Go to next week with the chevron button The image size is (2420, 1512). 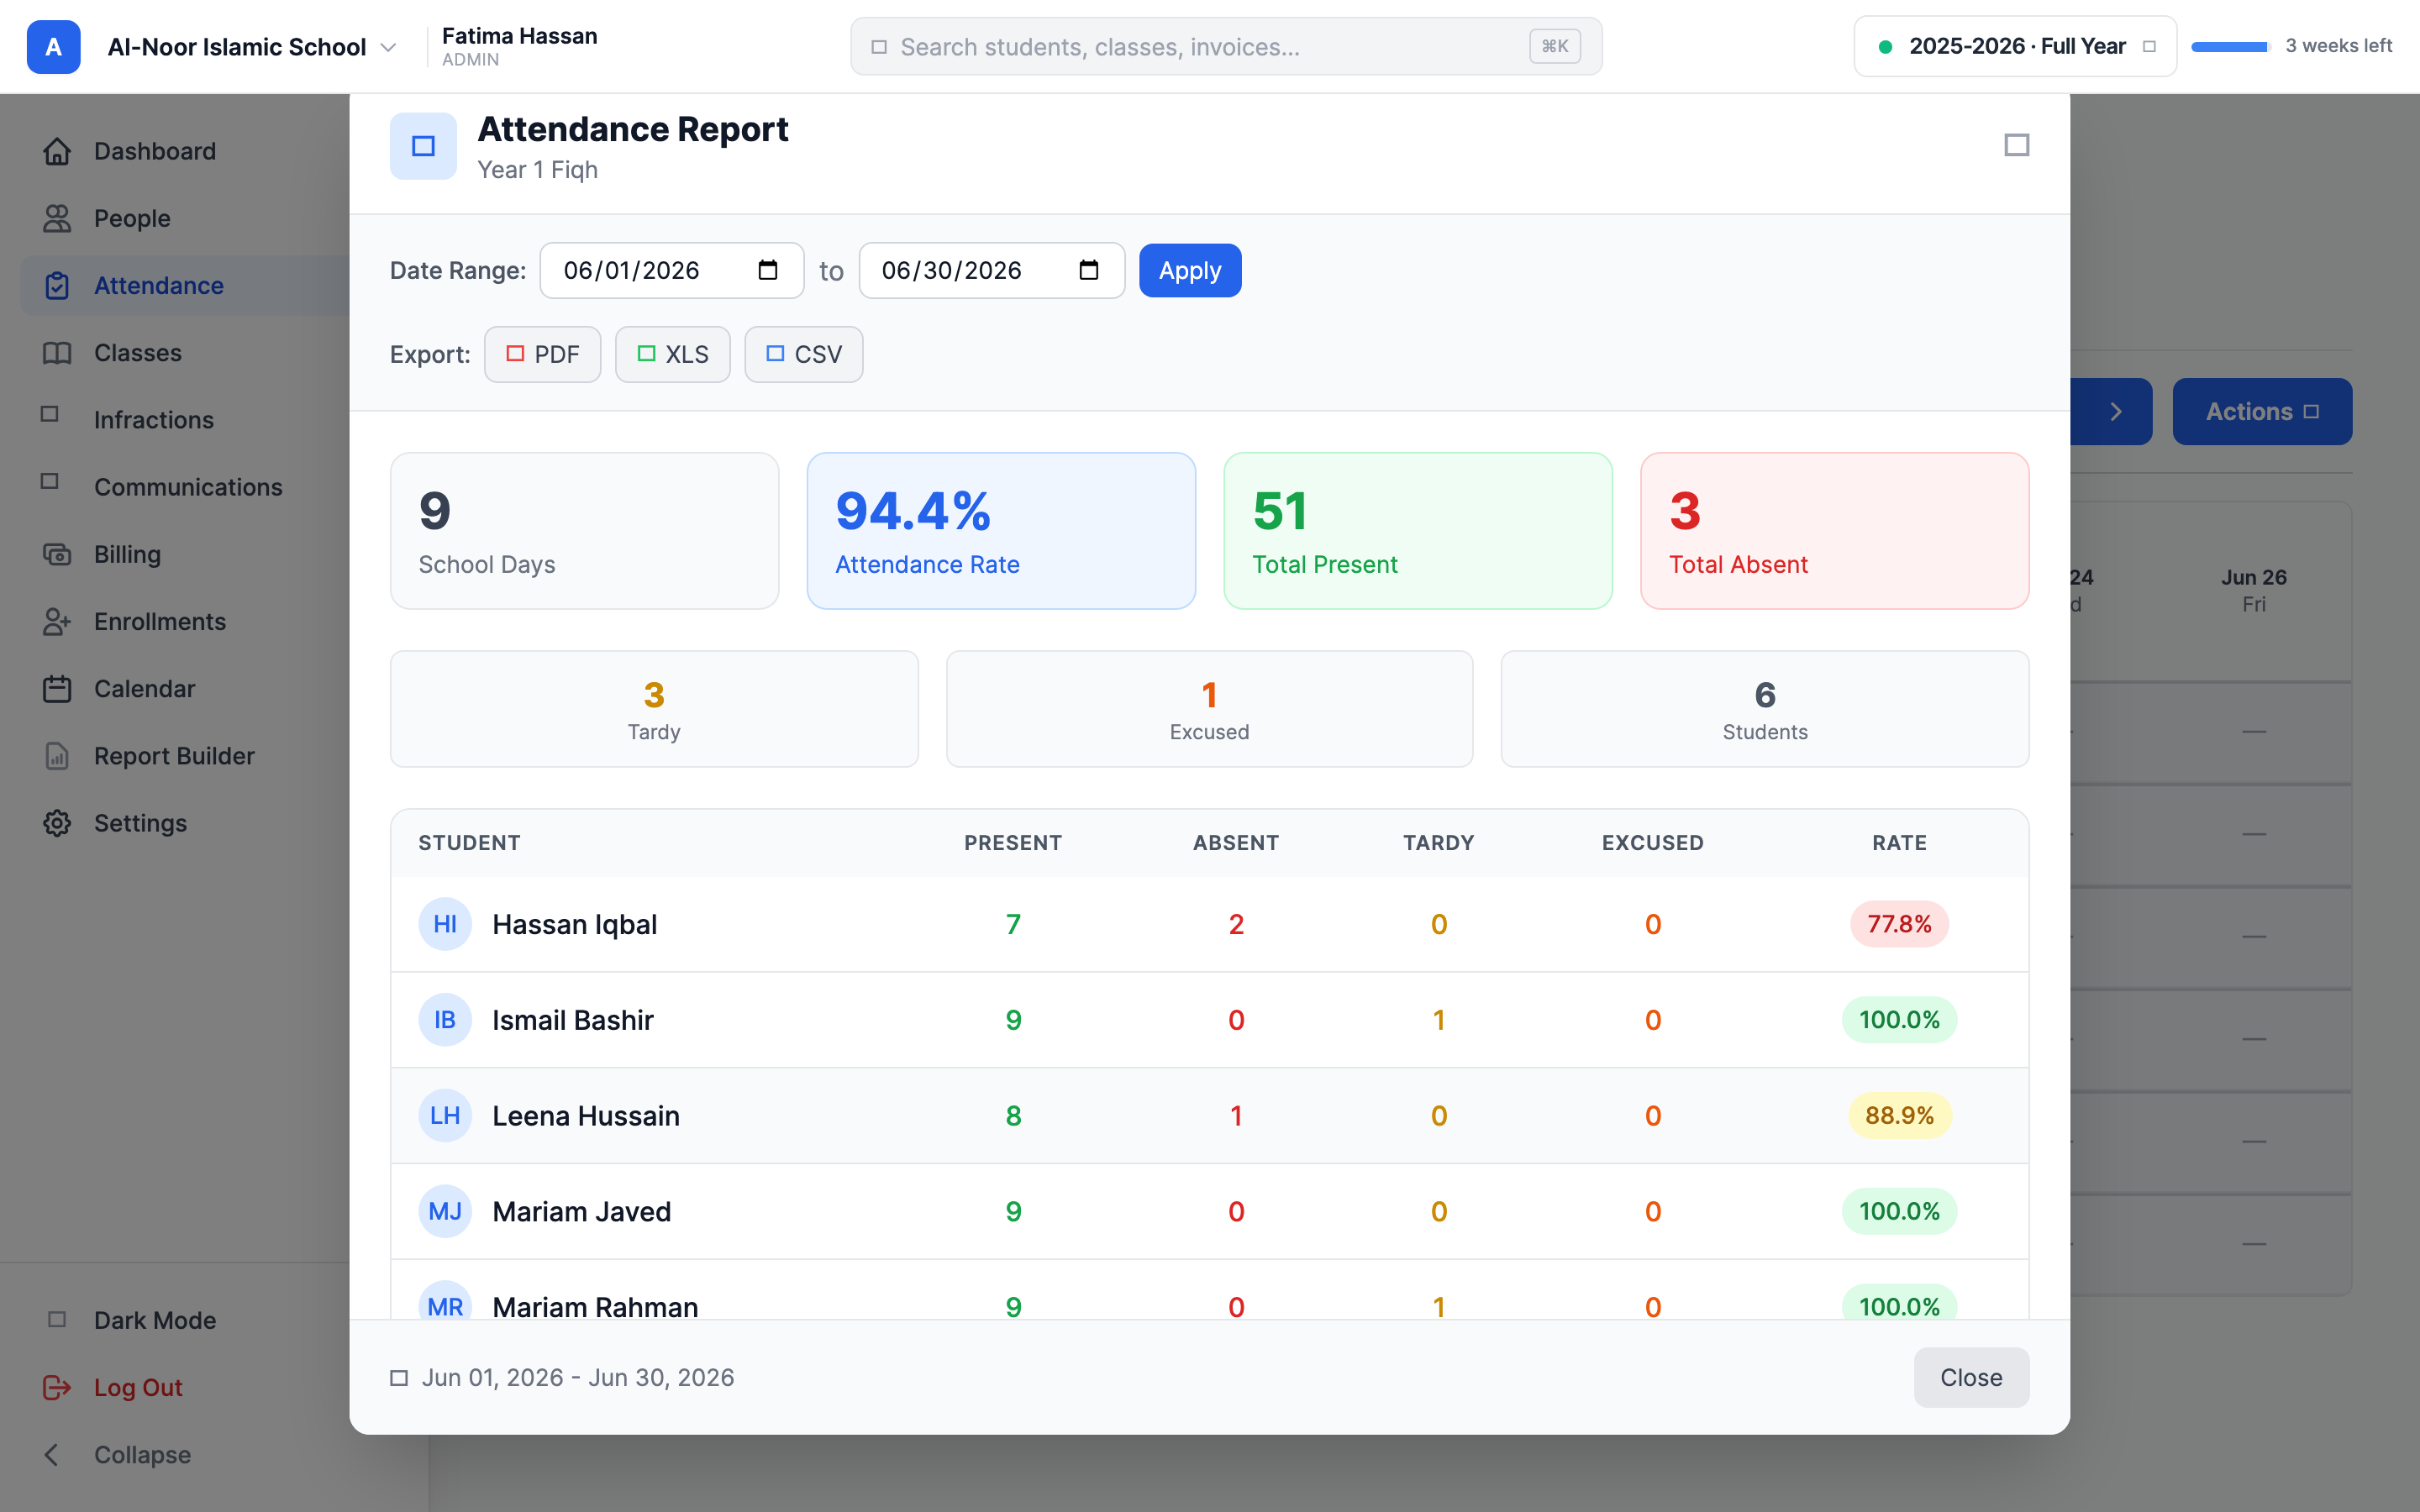[x=2114, y=411]
